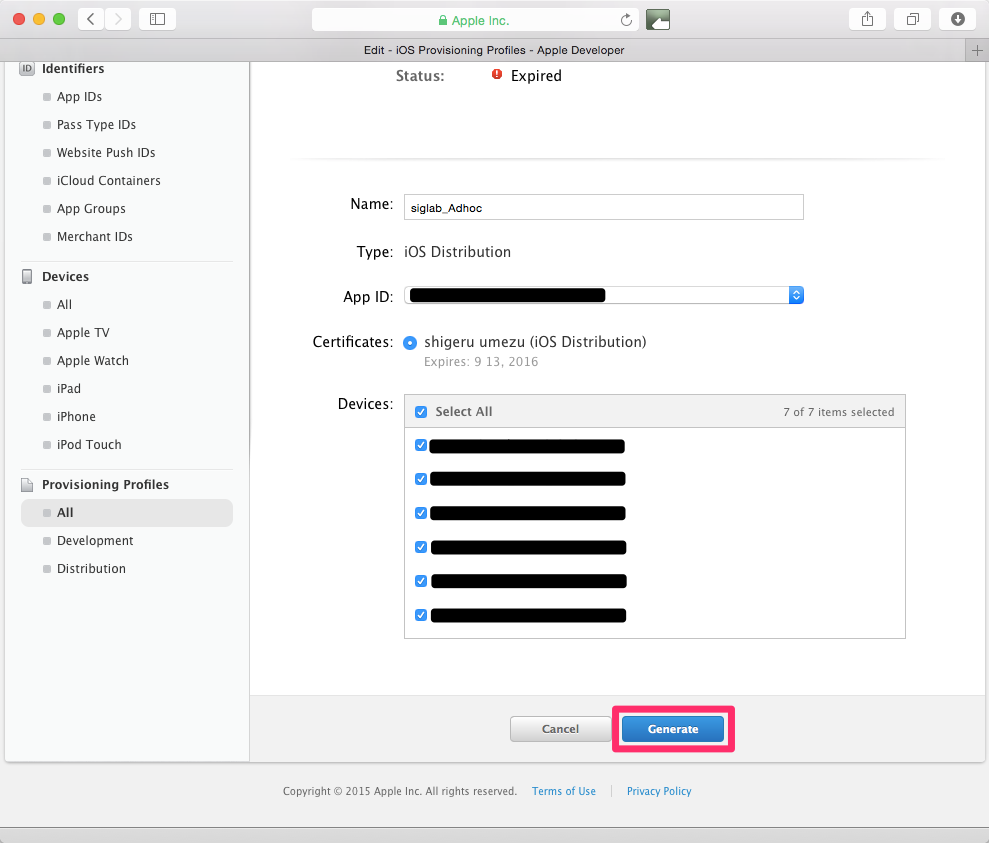The image size is (989, 843).
Task: Click the extension icon beside address bar
Action: 657,20
